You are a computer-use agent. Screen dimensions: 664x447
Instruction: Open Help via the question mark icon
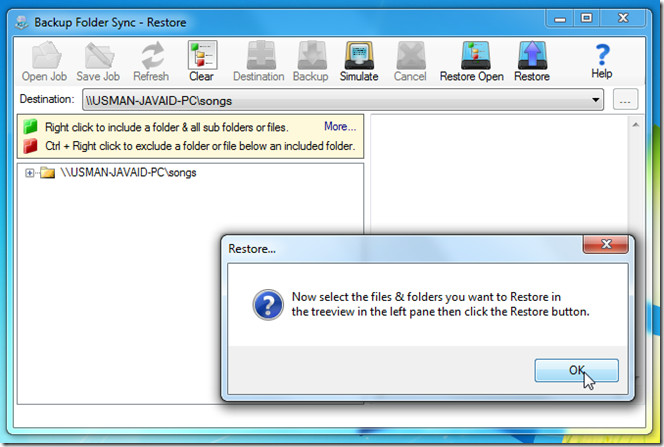(602, 55)
